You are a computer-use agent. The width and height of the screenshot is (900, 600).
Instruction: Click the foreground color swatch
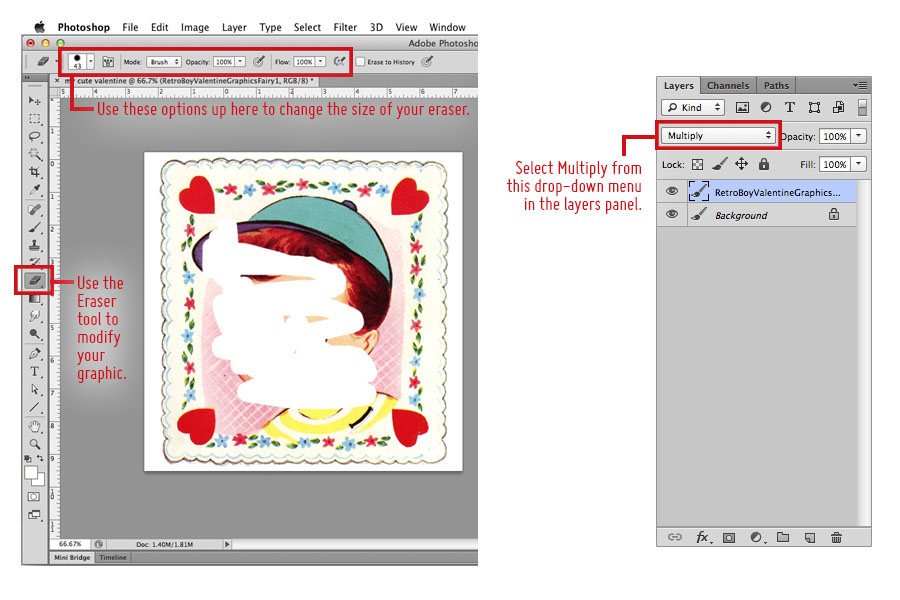[x=30, y=473]
